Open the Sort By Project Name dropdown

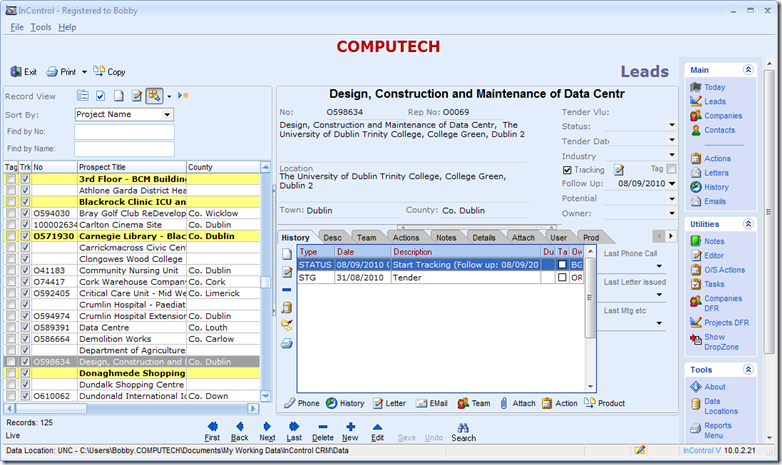click(x=167, y=115)
